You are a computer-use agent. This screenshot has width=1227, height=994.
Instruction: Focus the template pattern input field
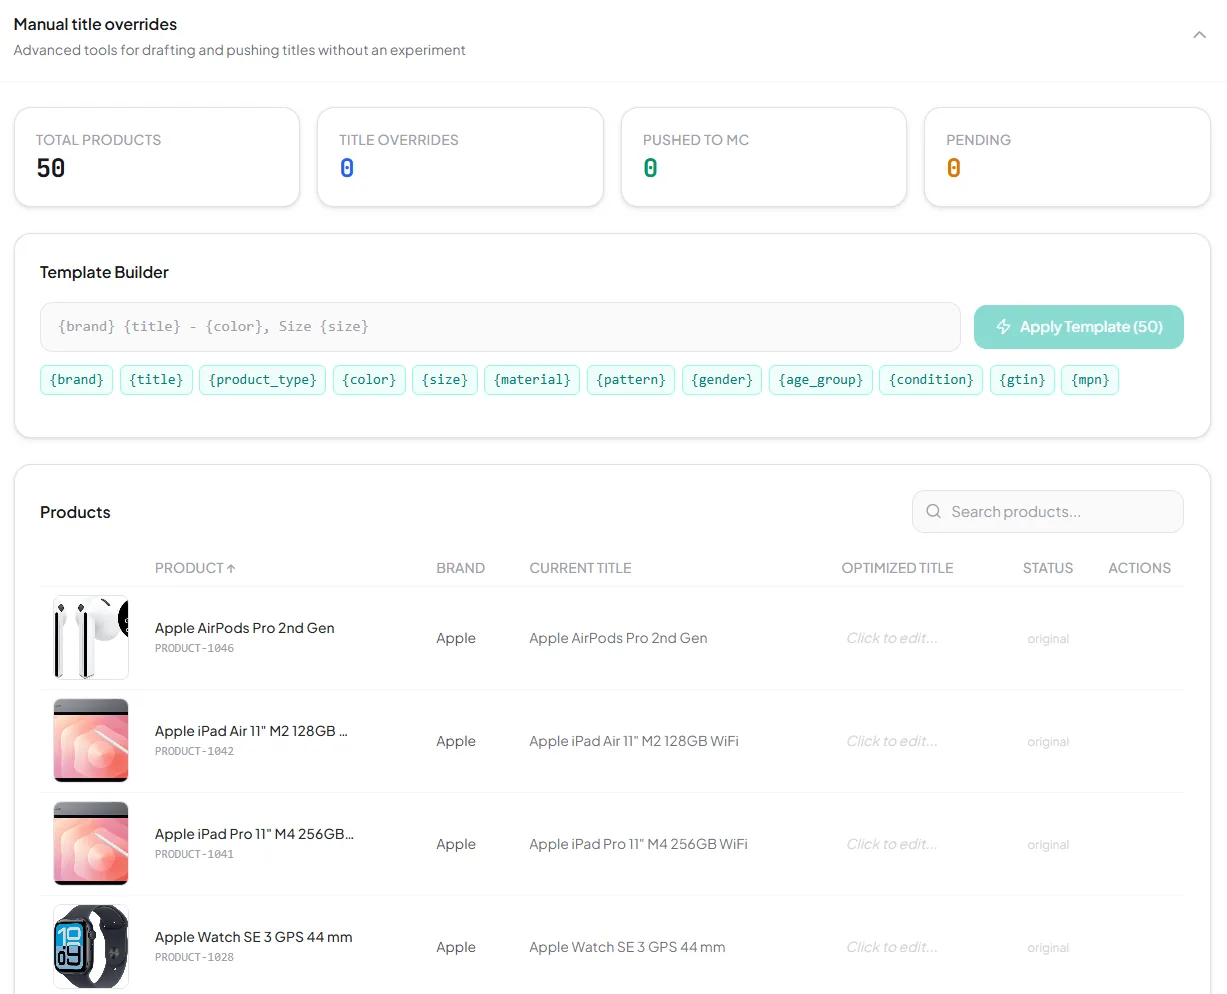click(x=500, y=327)
